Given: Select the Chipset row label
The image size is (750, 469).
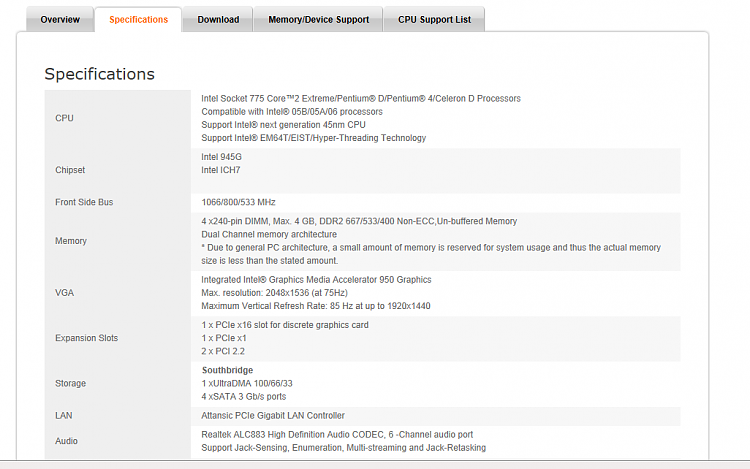Looking at the screenshot, I should (70, 170).
